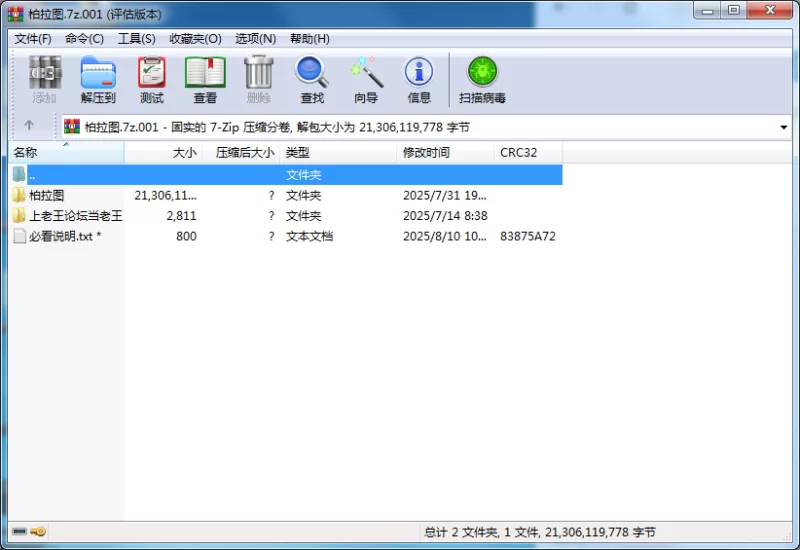Open the 帮助(H) menu
This screenshot has height=550, width=800.
[x=310, y=39]
